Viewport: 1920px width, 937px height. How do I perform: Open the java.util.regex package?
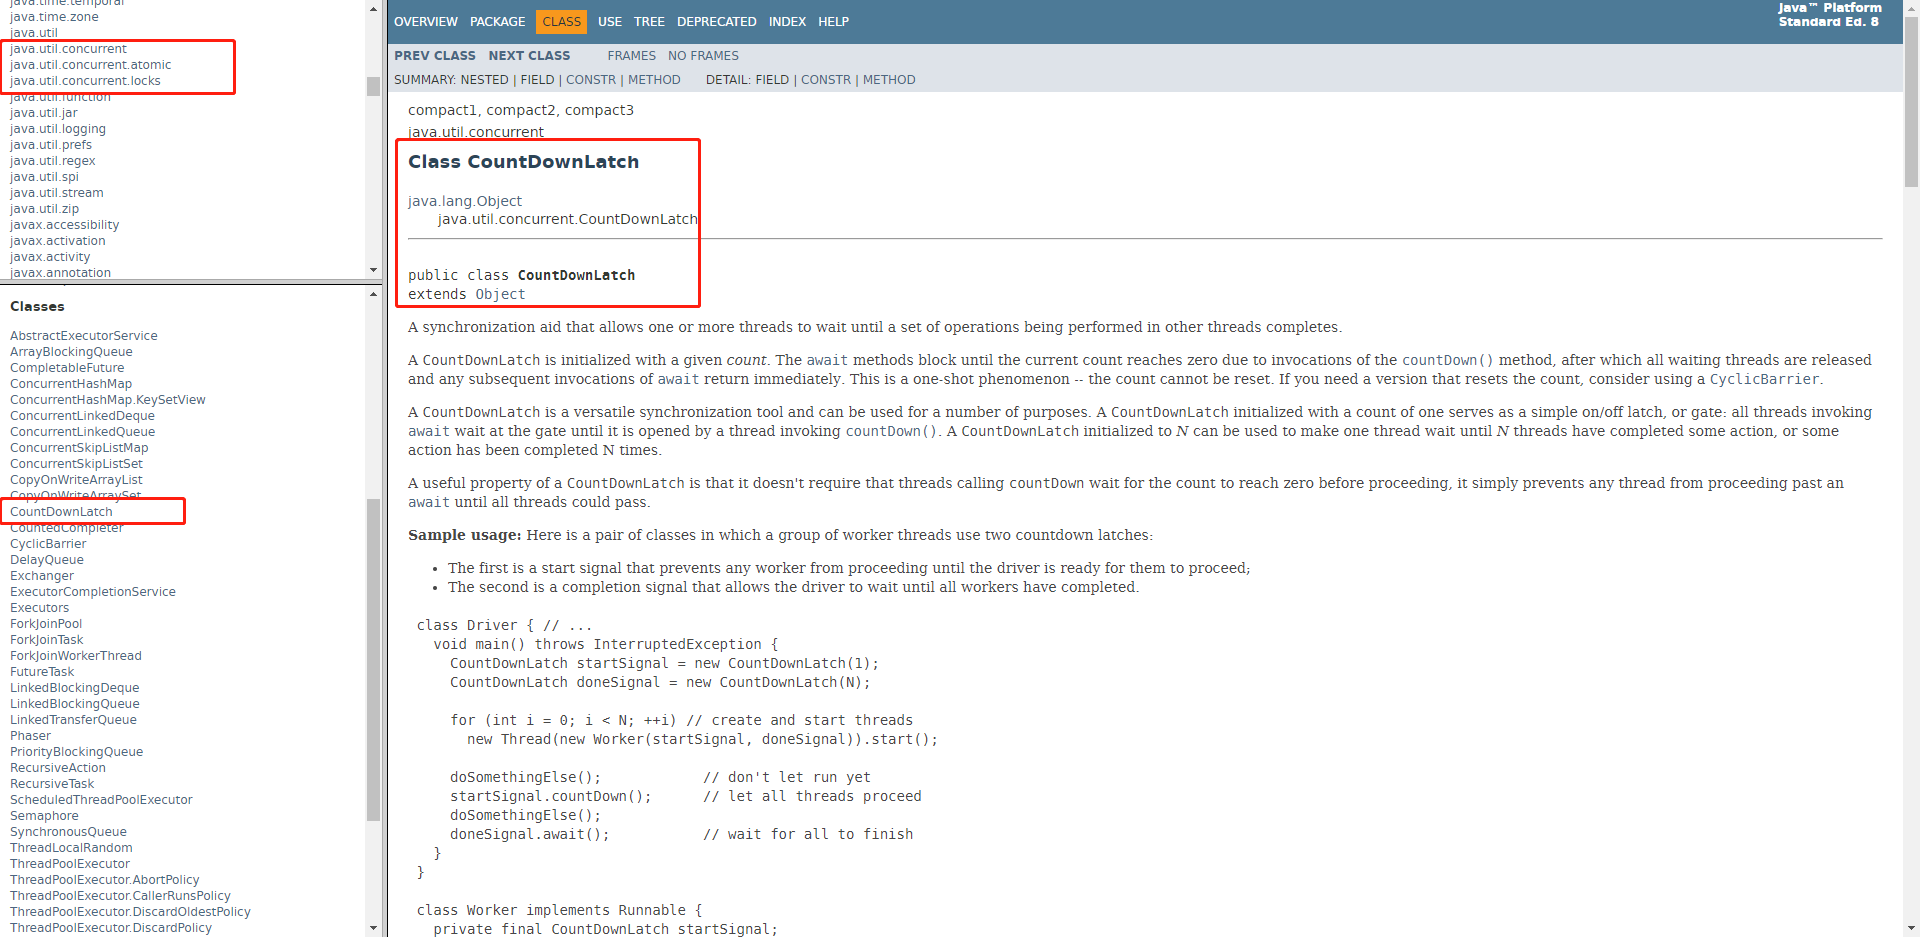pyautogui.click(x=53, y=161)
